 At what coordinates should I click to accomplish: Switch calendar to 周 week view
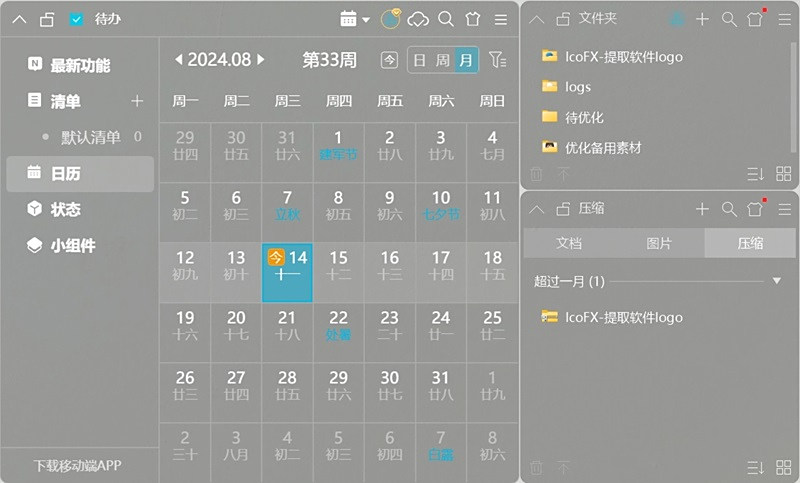(x=442, y=60)
